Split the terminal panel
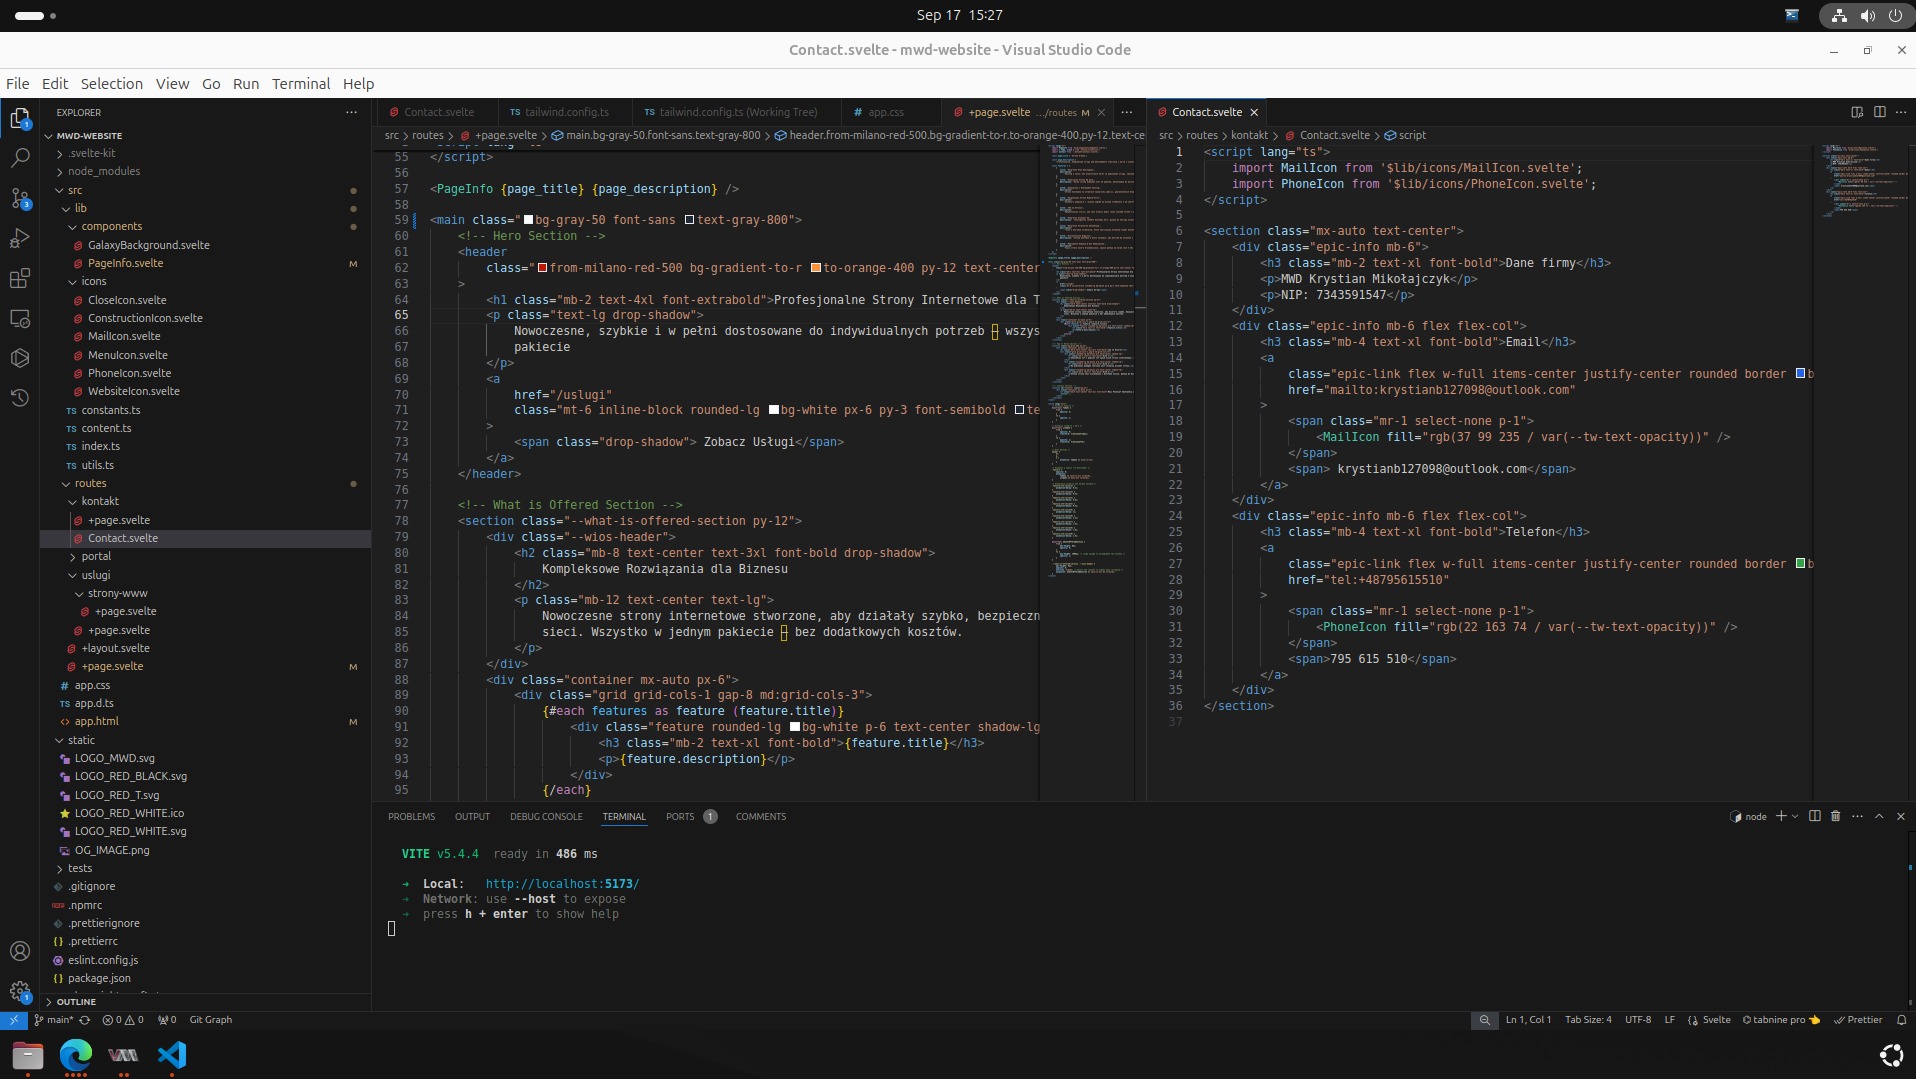1916x1079 pixels. coord(1814,816)
